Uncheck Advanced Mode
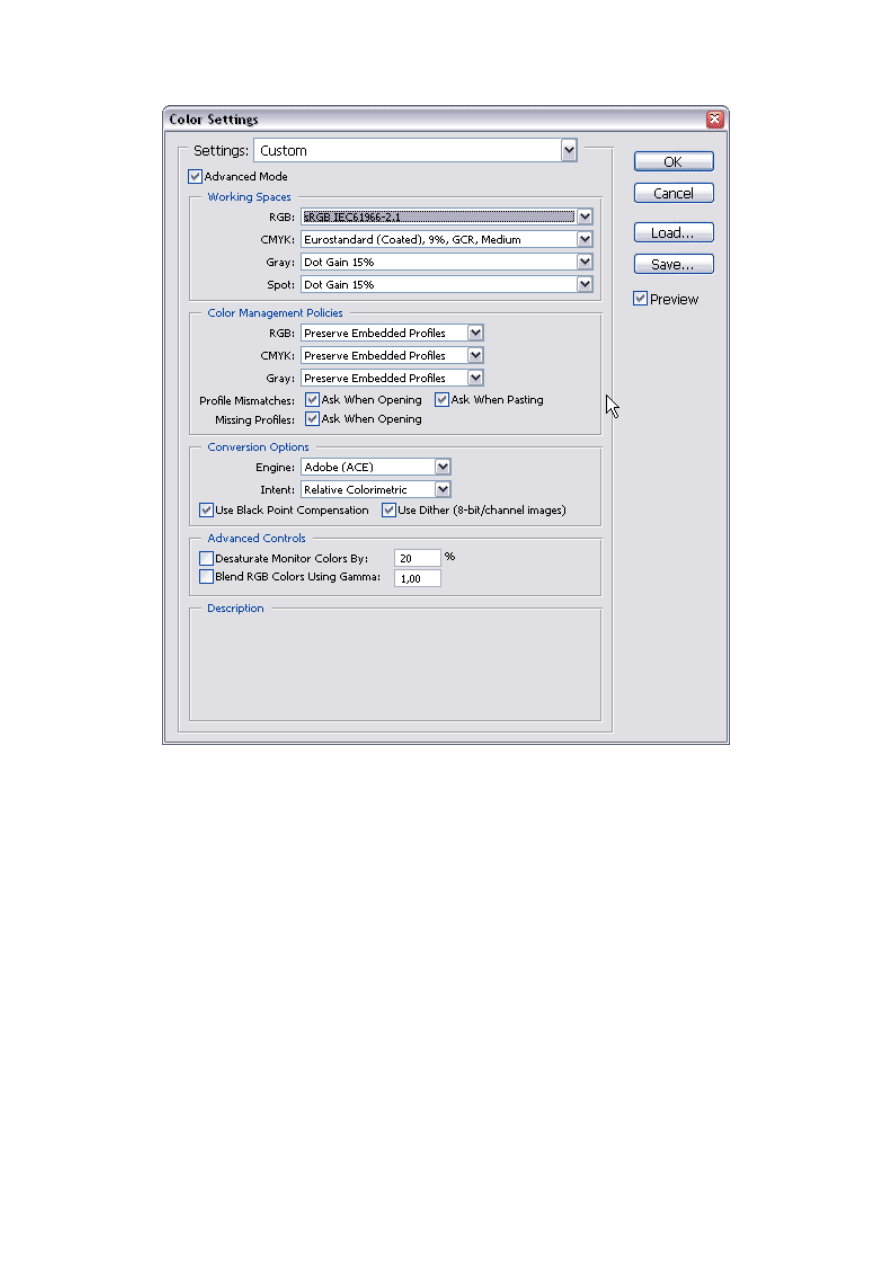The height and width of the screenshot is (1263, 893). 195,177
